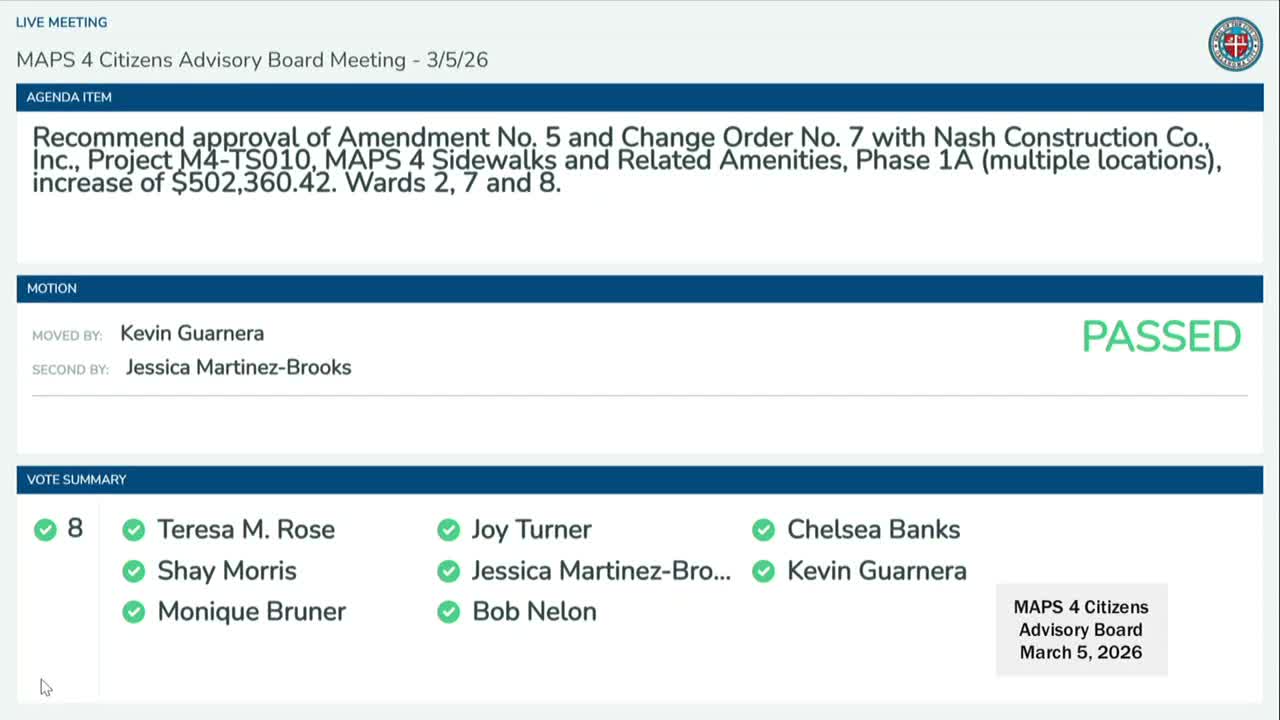Click the agenda item description text
Viewport: 1280px width, 720px height.
pyautogui.click(x=627, y=160)
